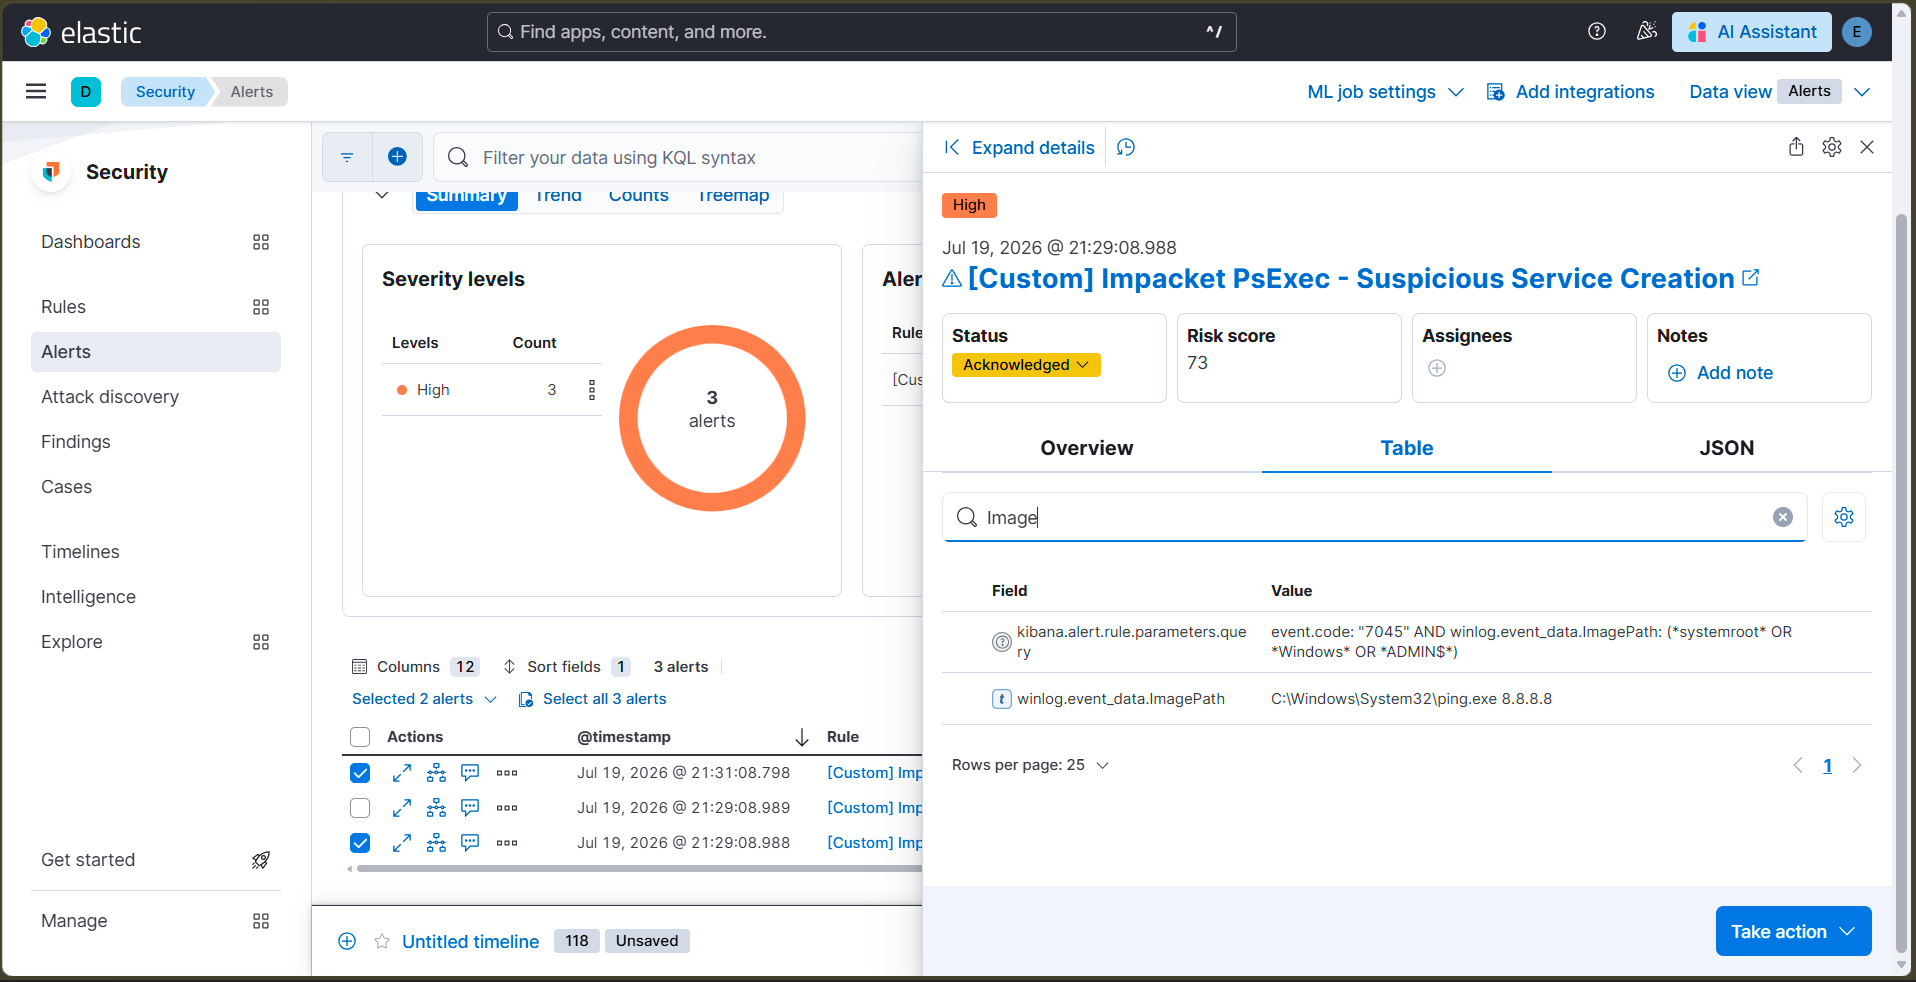The width and height of the screenshot is (1916, 982).
Task: Click the add note comment icon in last alert row
Action: [470, 843]
